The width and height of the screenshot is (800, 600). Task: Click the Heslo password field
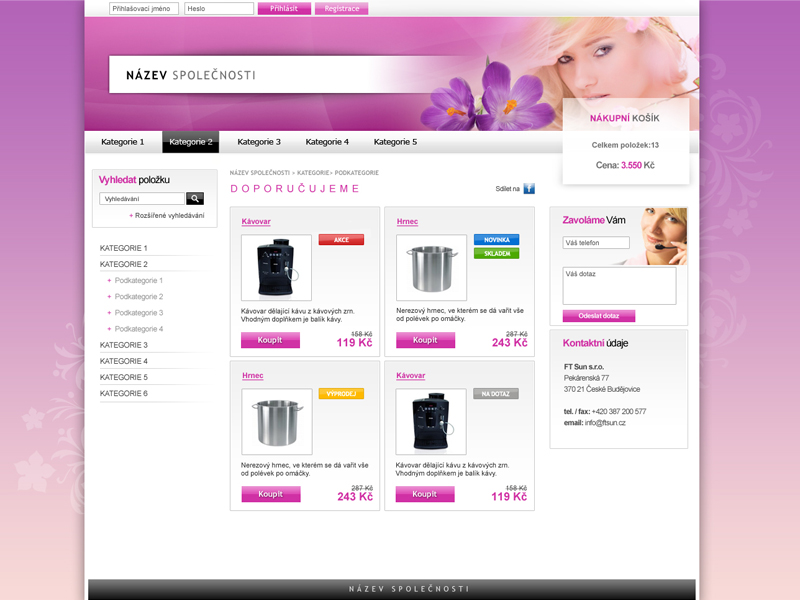pyautogui.click(x=218, y=9)
